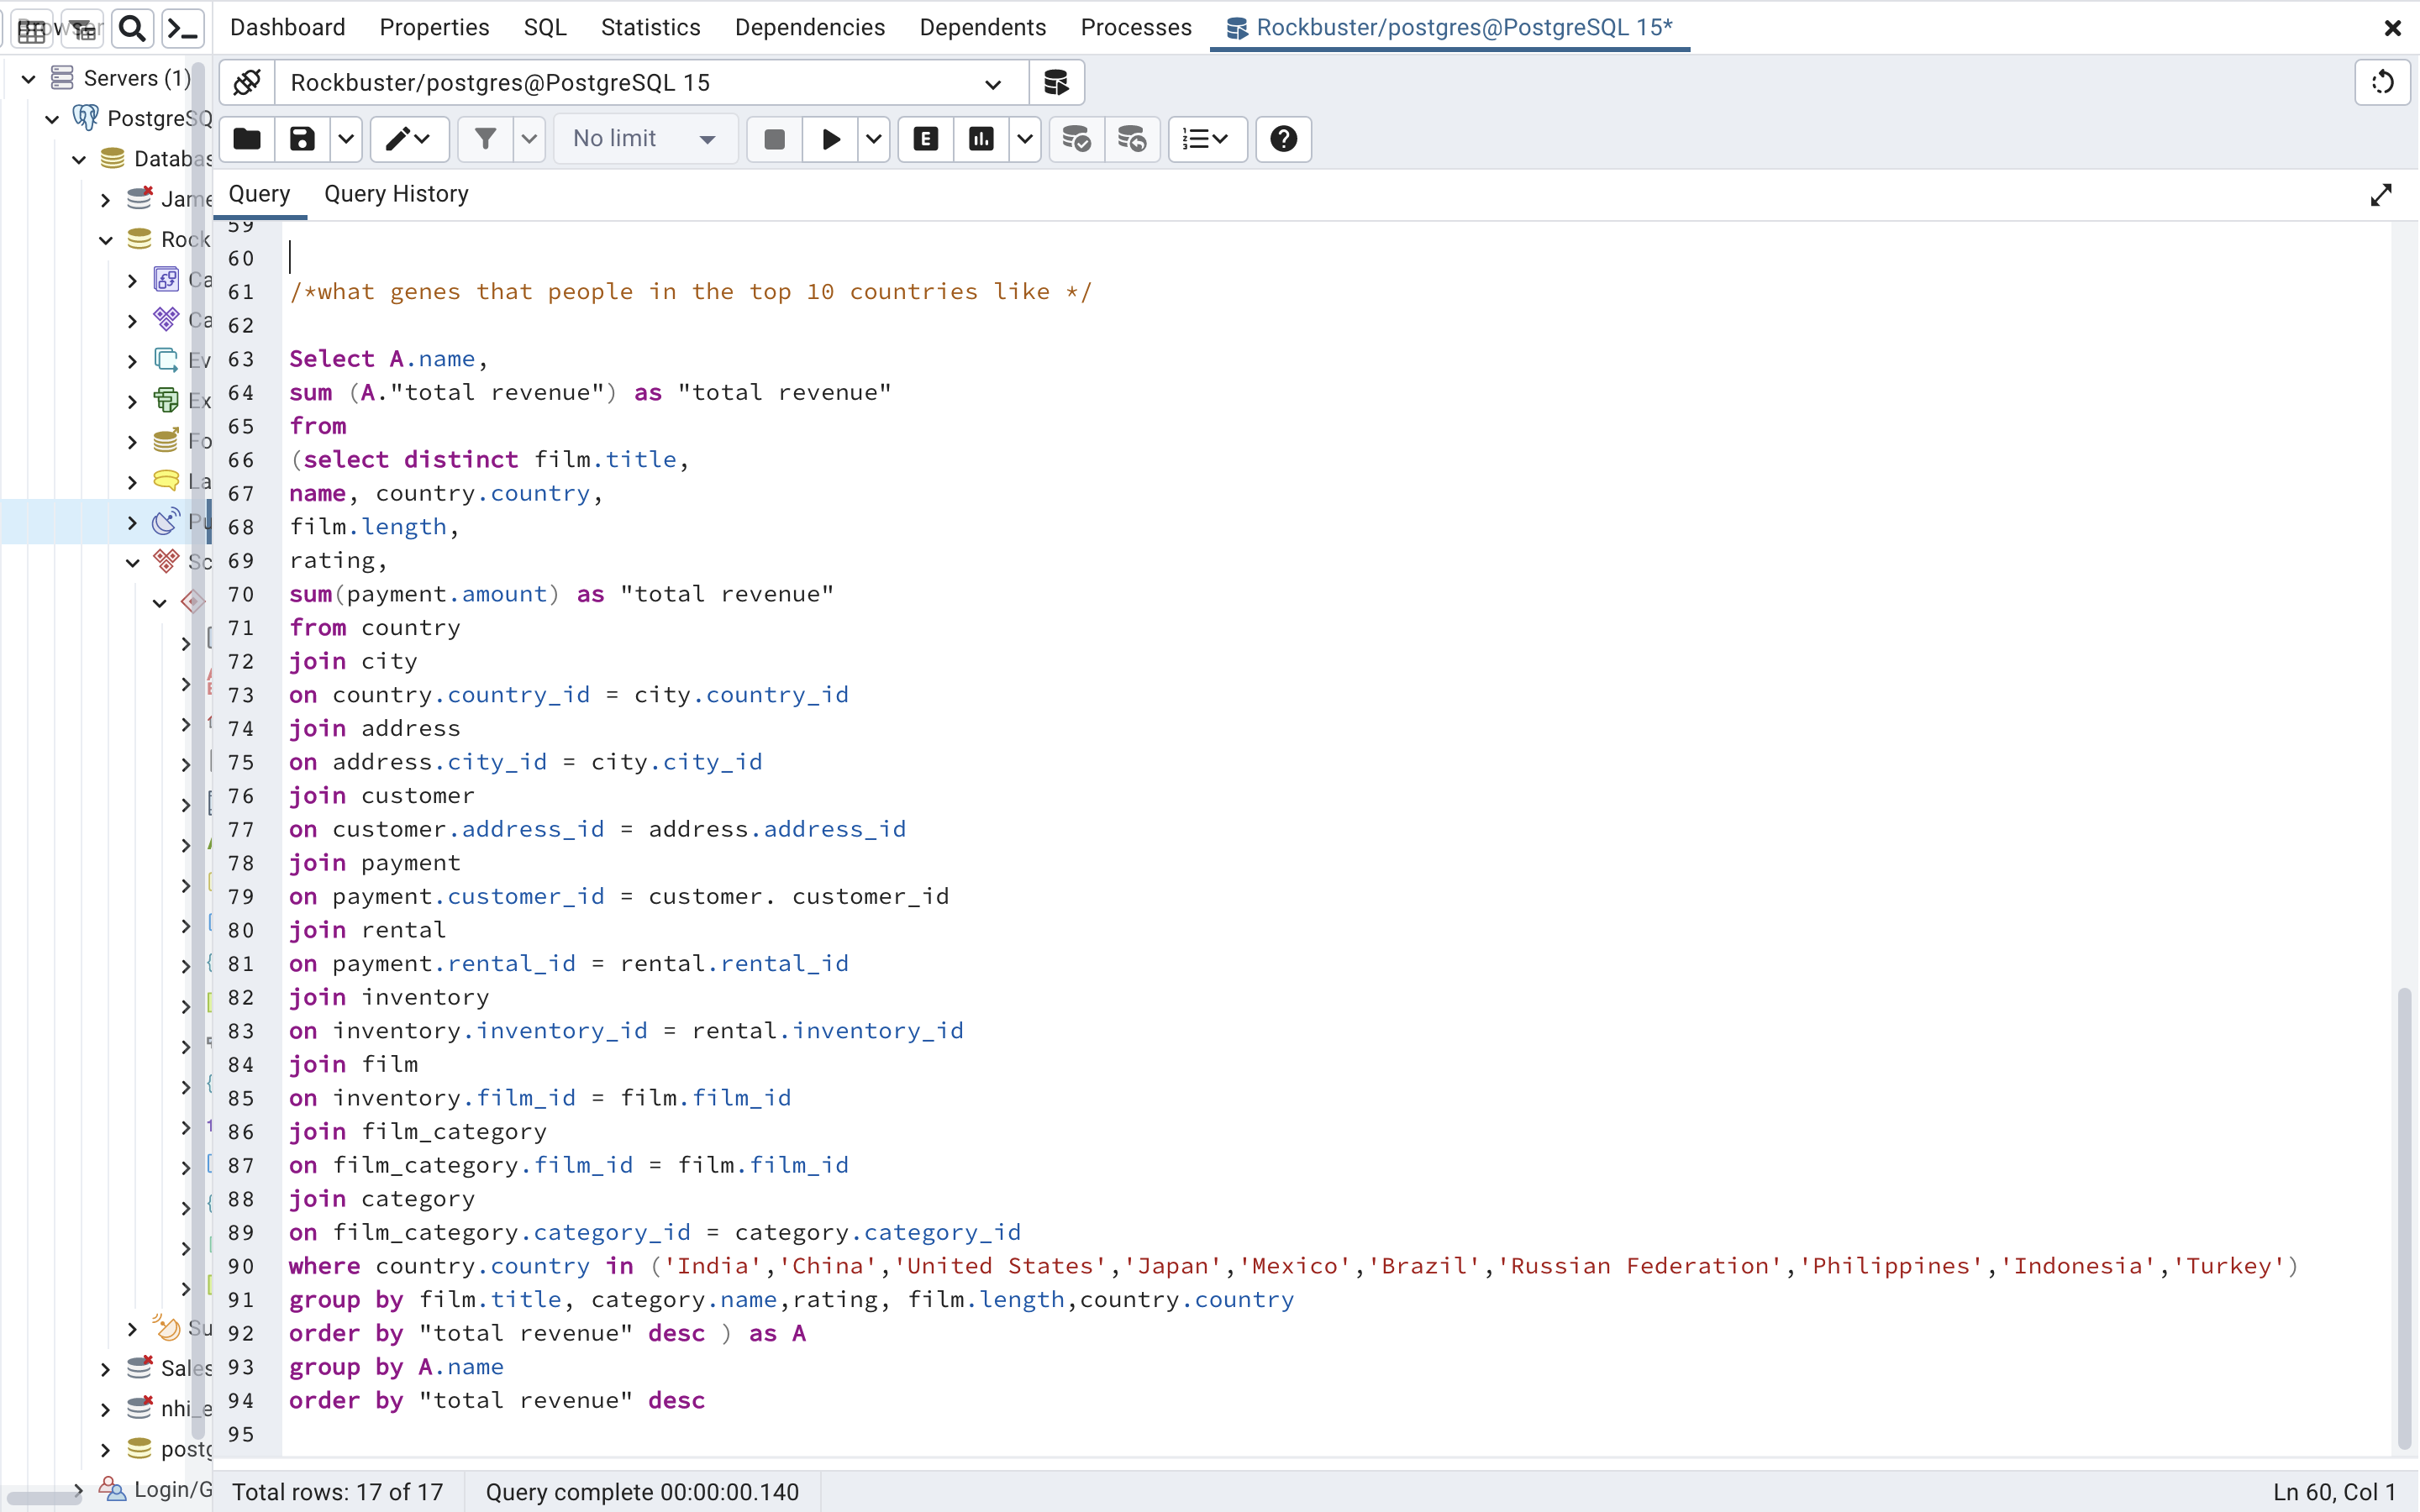Switch to the Properties tab
This screenshot has height=1512, width=2420.
[x=434, y=27]
